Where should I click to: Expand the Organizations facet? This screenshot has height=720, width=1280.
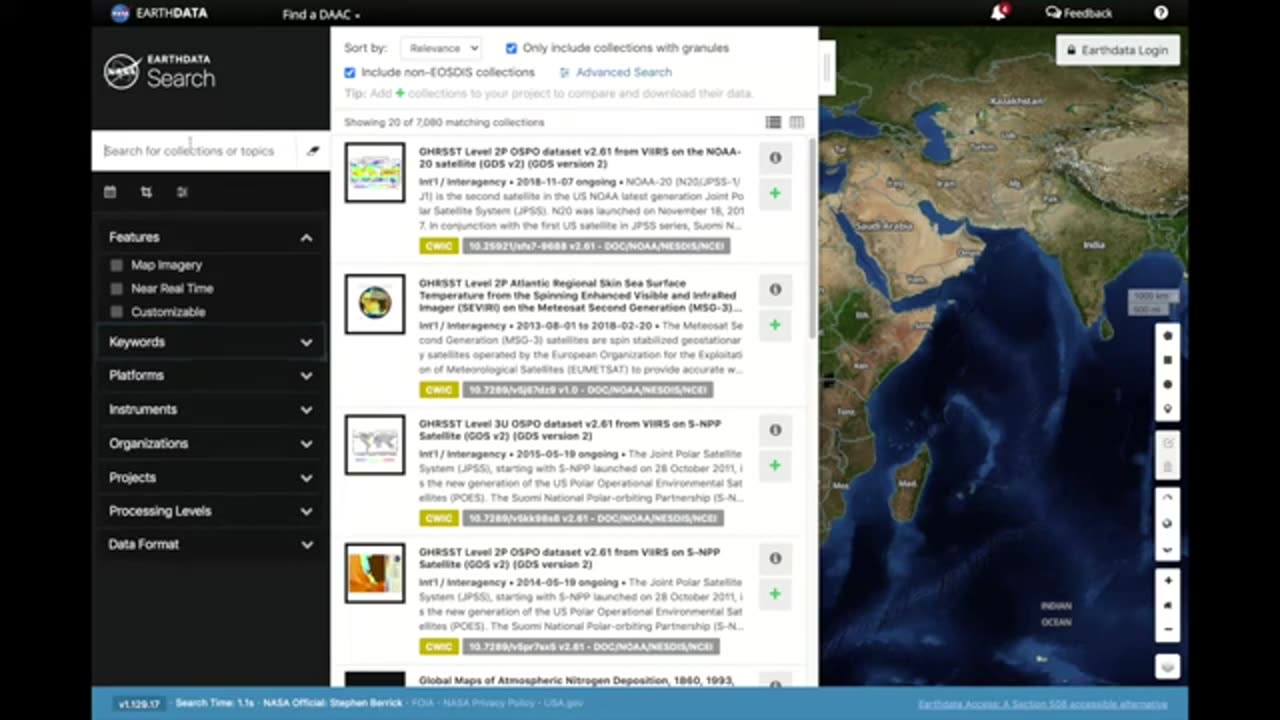(210, 443)
